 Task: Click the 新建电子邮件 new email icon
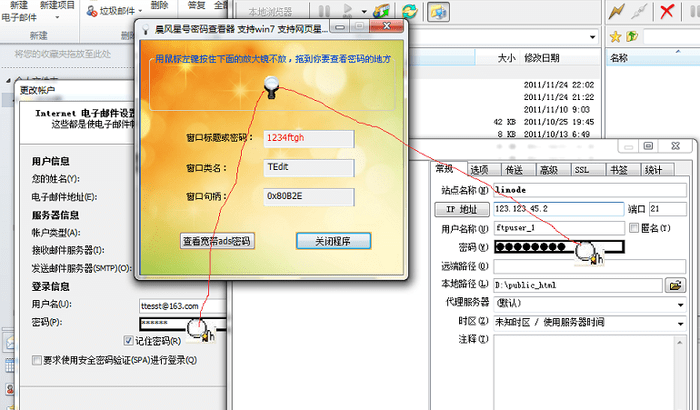click(x=20, y=10)
